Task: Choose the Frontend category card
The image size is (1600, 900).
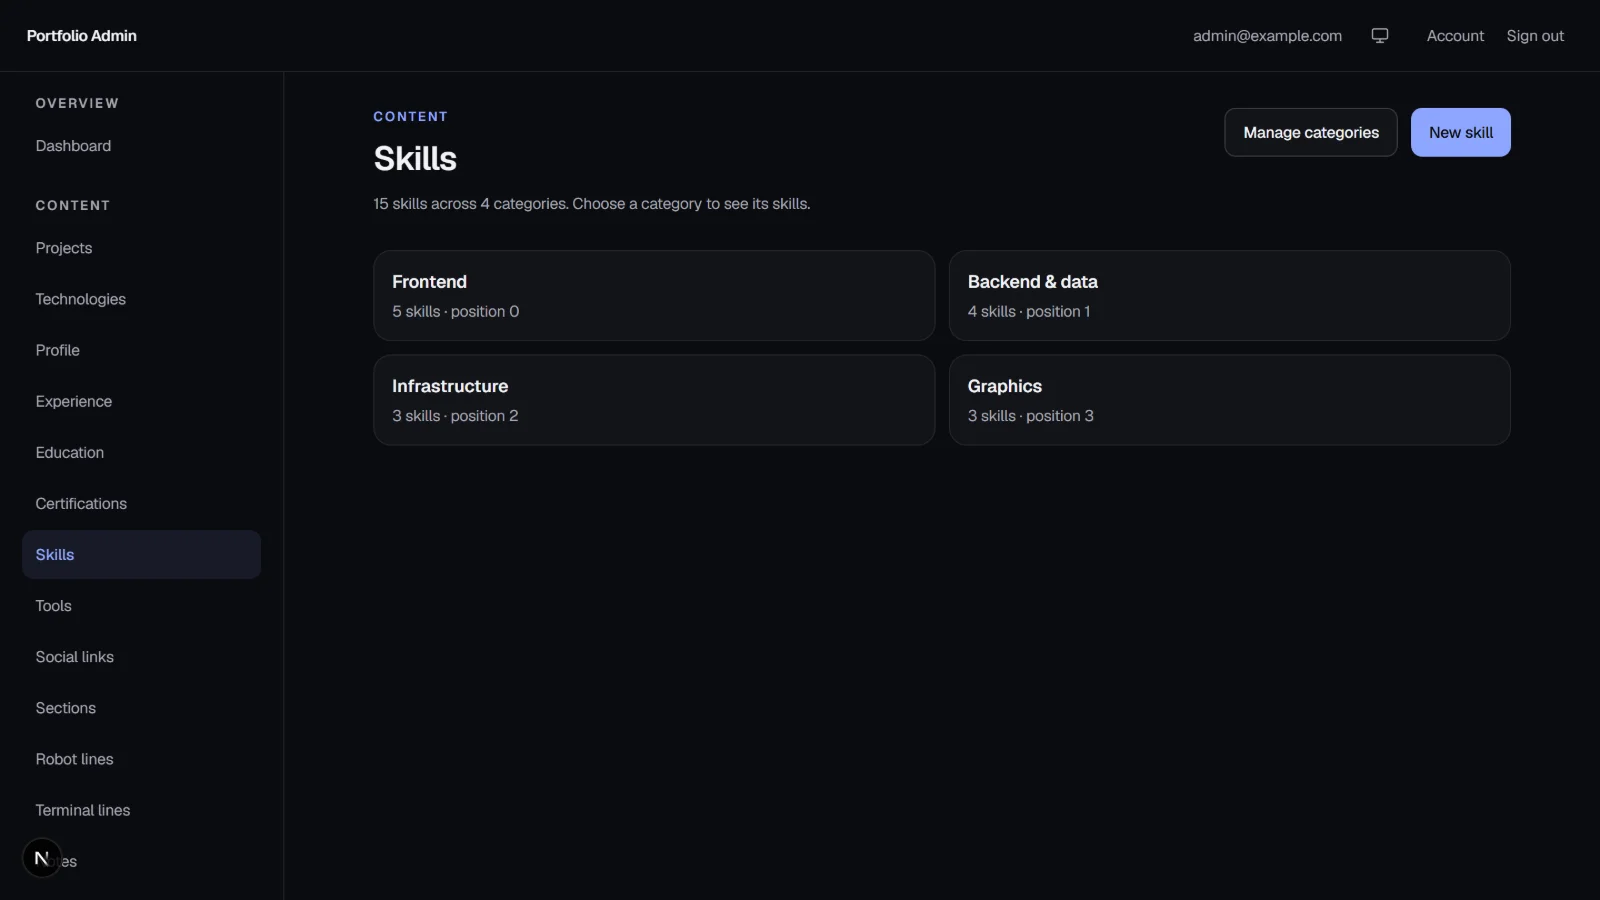Action: 654,295
